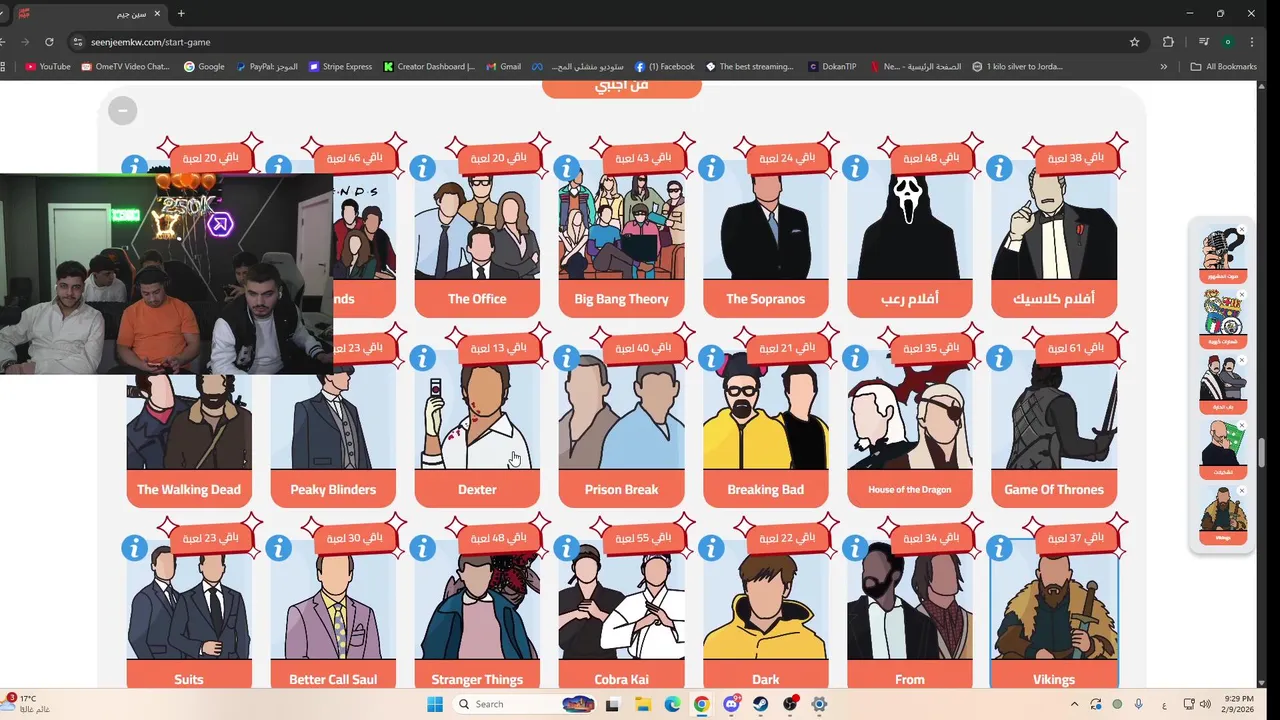This screenshot has height=720, width=1280.
Task: Open info icon on From card
Action: (855, 548)
